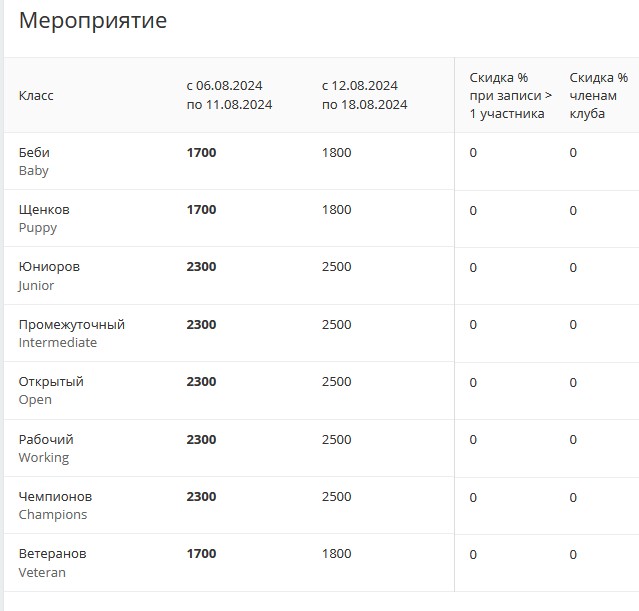
Task: Click the discount for multiple participants header
Action: click(510, 95)
